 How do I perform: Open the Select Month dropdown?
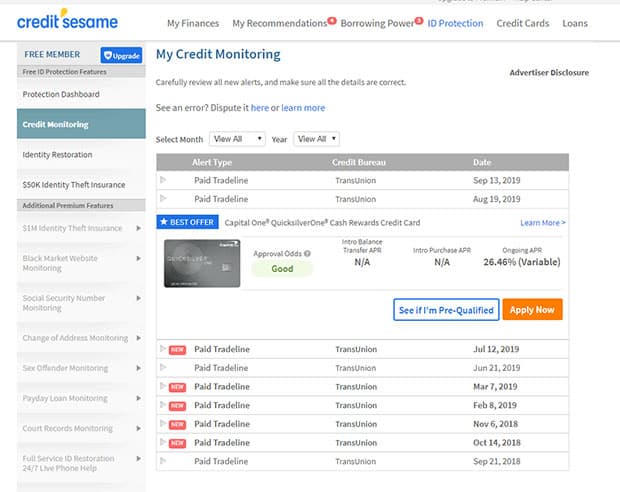[237, 139]
